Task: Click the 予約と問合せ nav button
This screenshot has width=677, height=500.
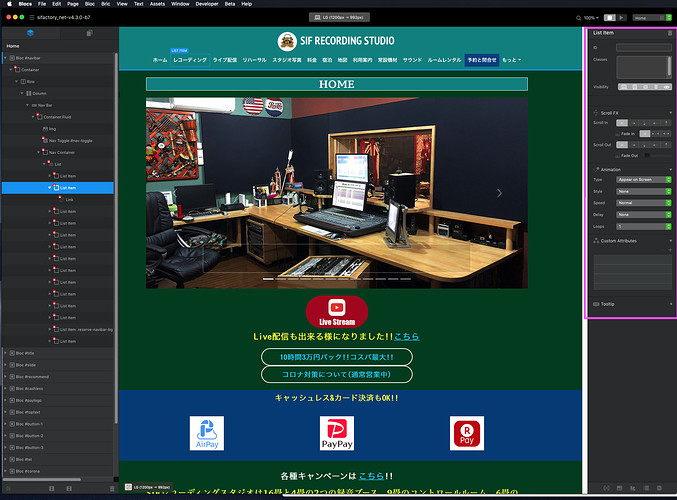Action: tap(482, 60)
